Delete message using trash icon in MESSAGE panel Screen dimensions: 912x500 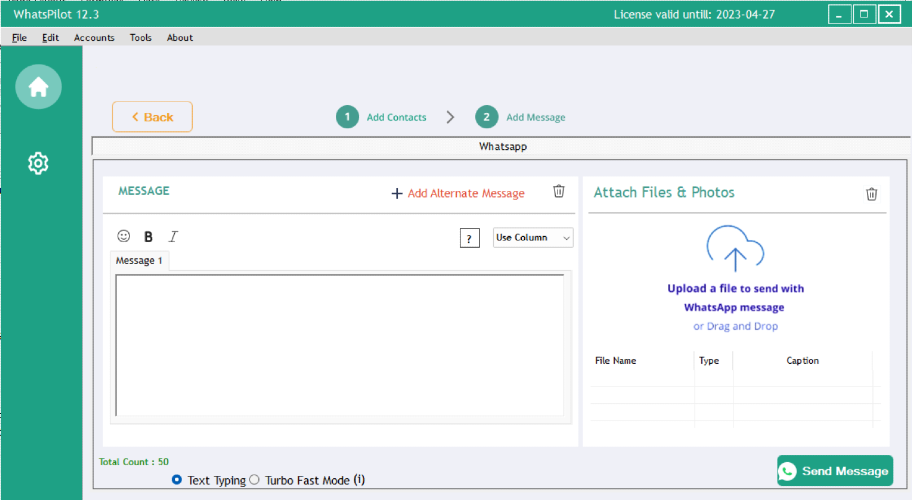558,191
